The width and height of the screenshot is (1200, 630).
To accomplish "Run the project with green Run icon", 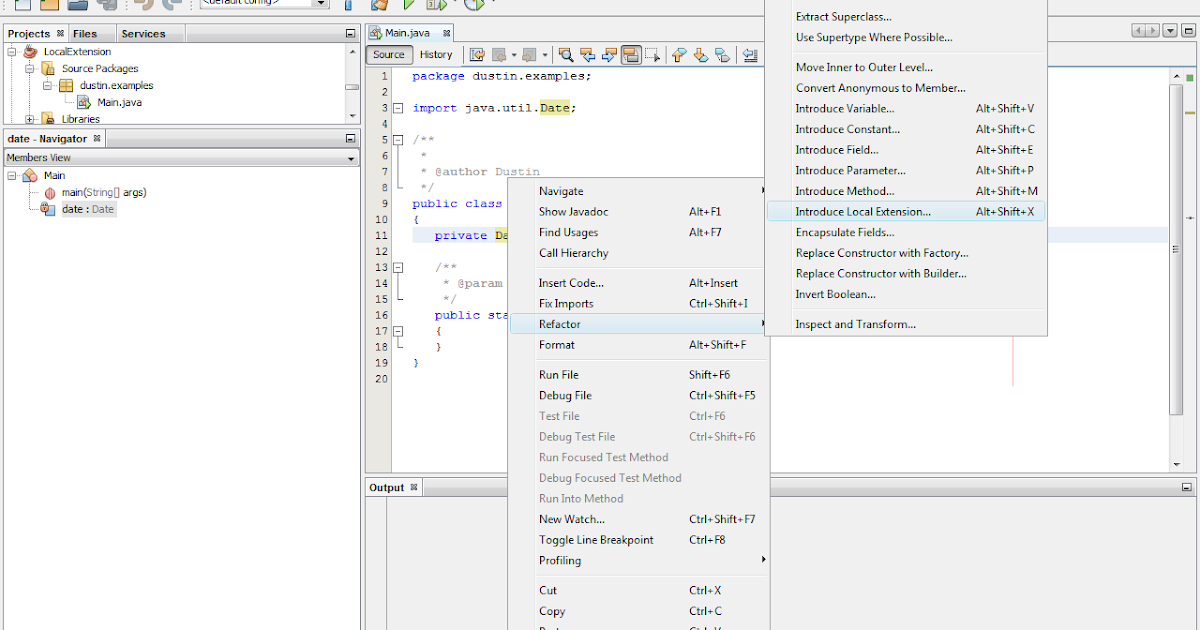I will (x=408, y=4).
